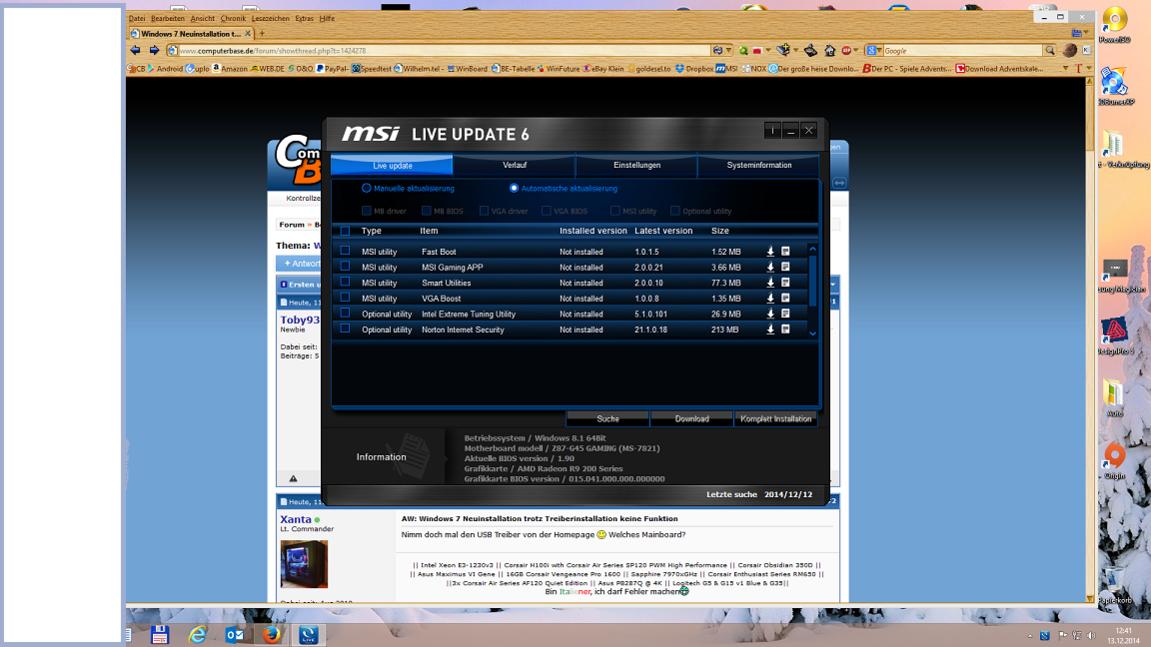
Task: Download the Fast Boot utility via its arrow icon
Action: [770, 251]
